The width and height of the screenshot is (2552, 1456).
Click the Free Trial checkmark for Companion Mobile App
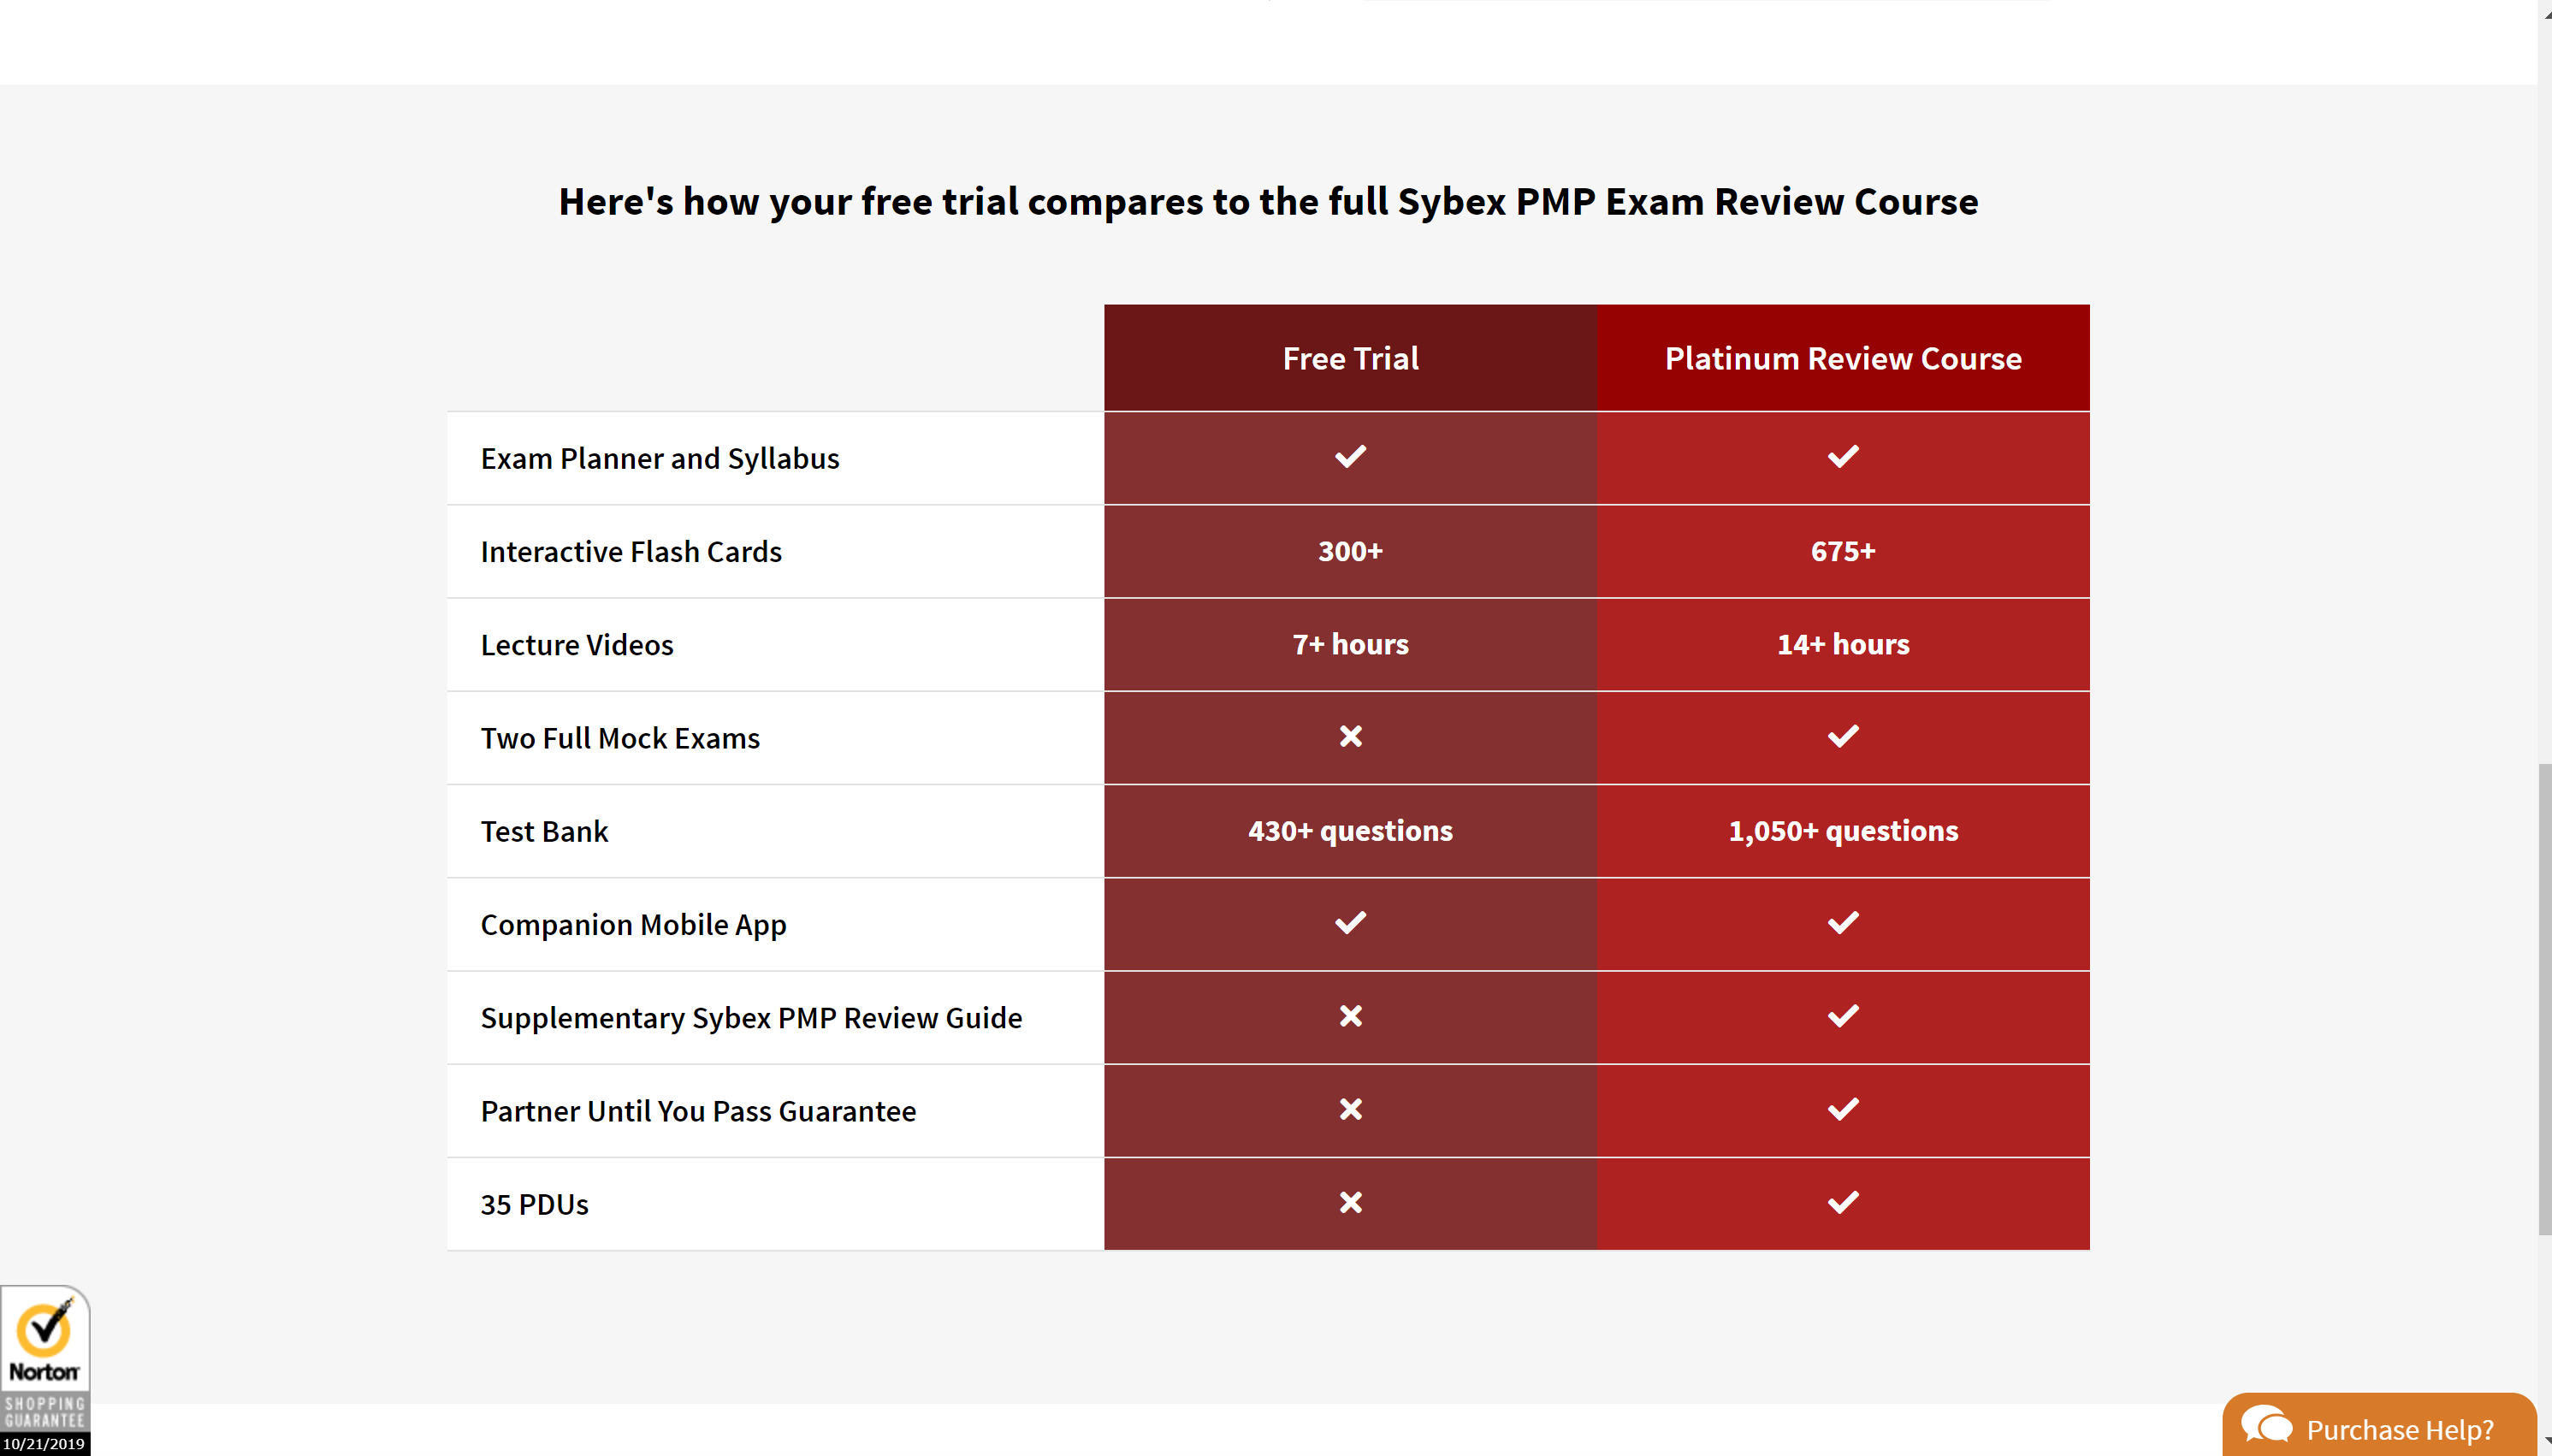pos(1350,923)
